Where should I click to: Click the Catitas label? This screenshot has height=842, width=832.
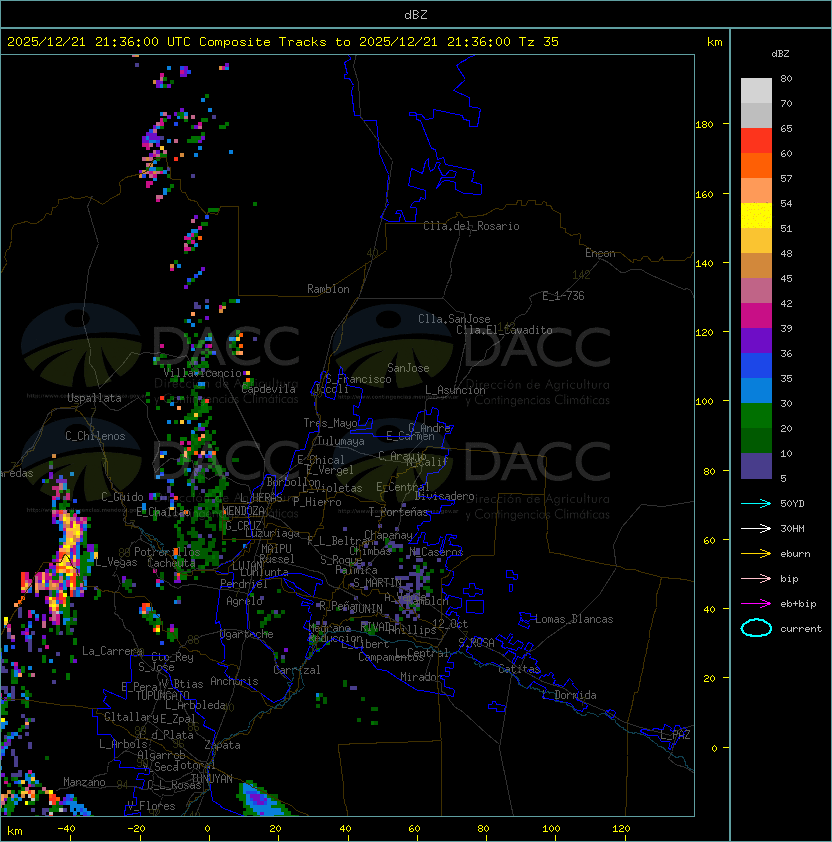519,669
